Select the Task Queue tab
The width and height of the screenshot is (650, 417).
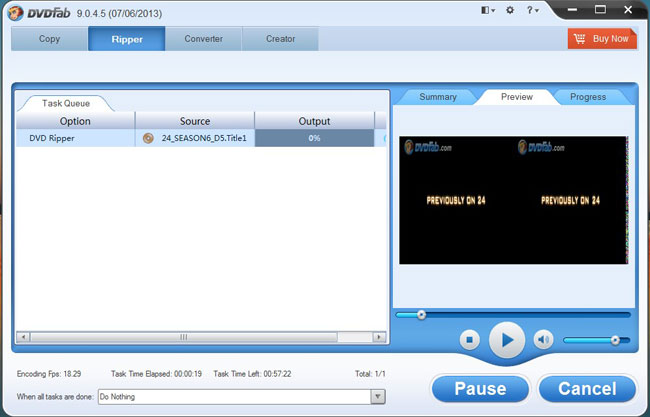point(65,103)
